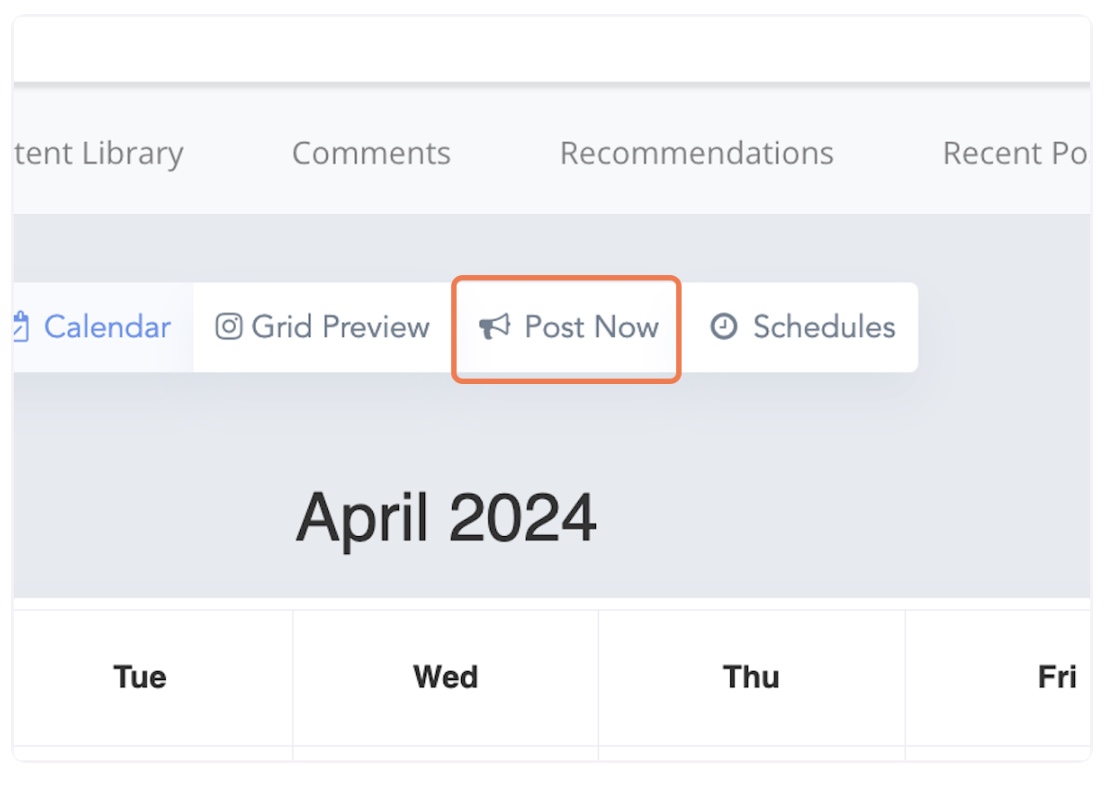Open the Schedules view
This screenshot has width=1112, height=788.
pos(801,328)
